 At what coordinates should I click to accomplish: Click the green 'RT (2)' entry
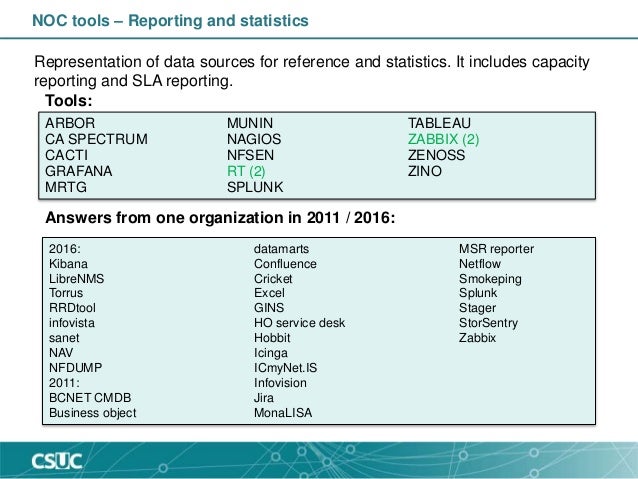tap(246, 171)
